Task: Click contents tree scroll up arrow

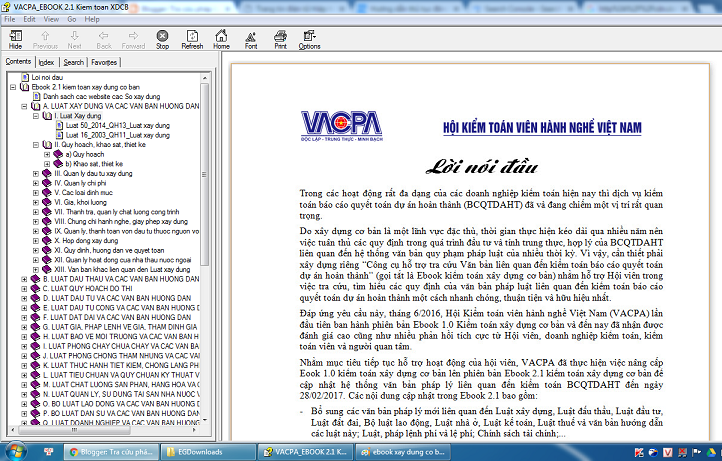Action: [x=205, y=78]
